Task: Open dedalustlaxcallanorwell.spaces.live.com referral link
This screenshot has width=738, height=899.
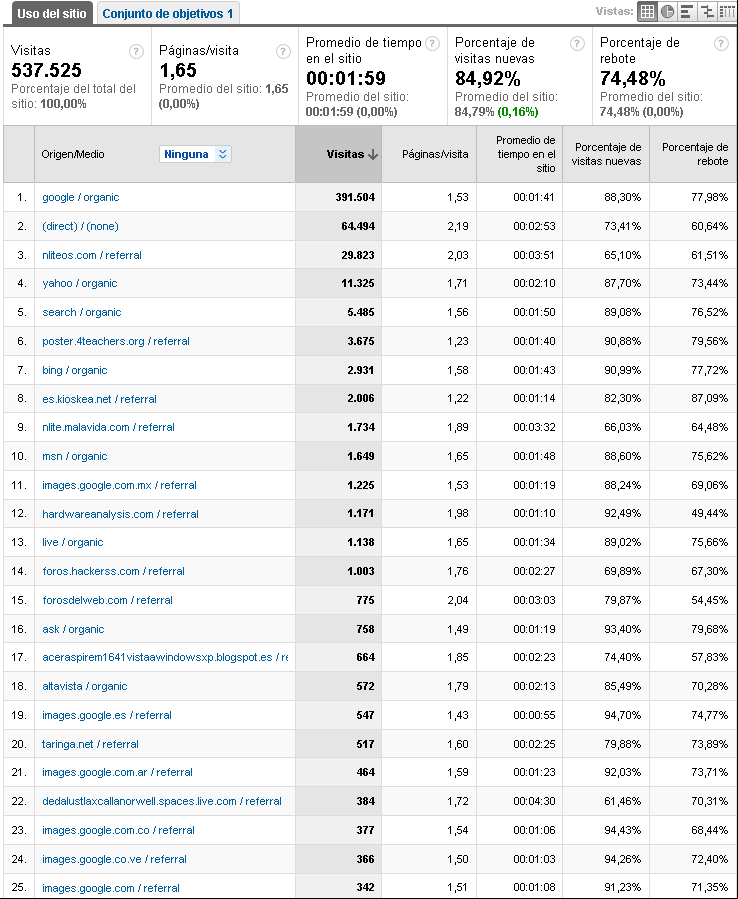Action: (x=162, y=801)
